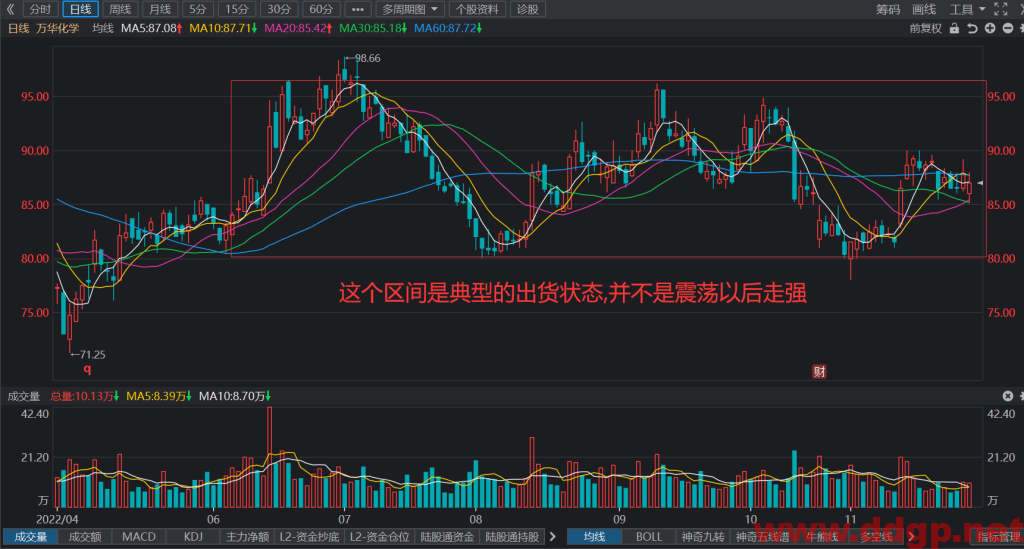The height and width of the screenshot is (549, 1024).
Task: Expand the 多周期图 dropdown
Action: coord(409,9)
